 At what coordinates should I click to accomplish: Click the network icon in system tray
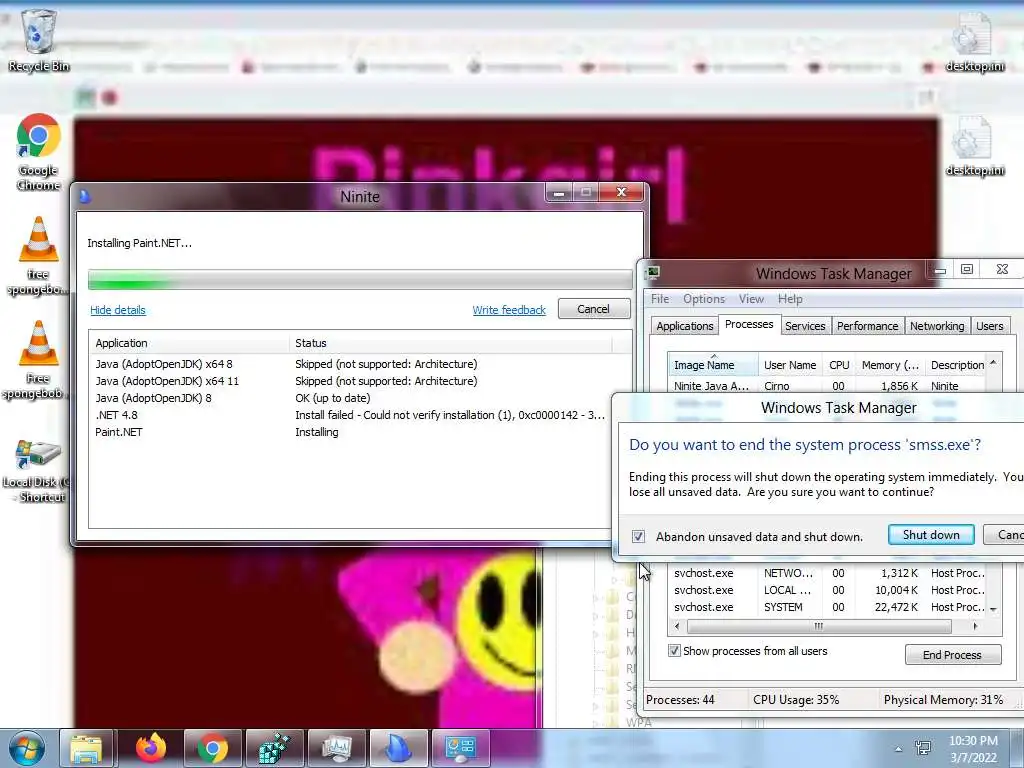[x=923, y=748]
